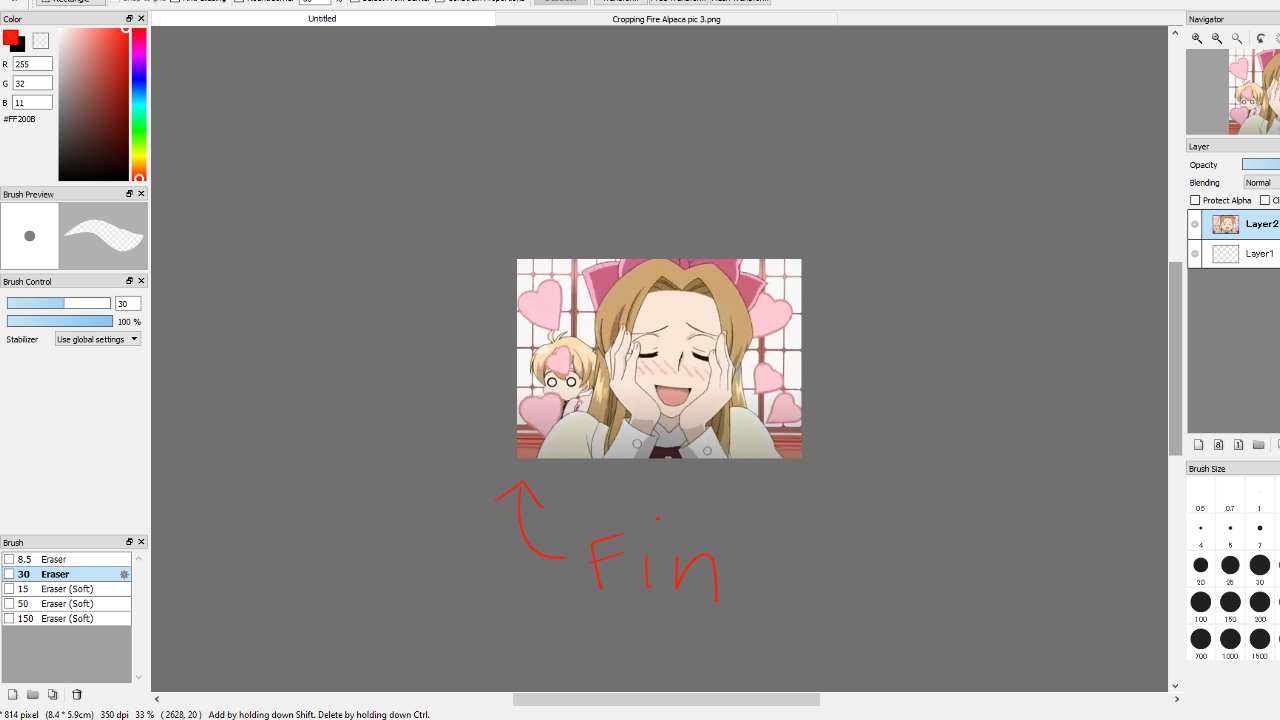Image resolution: width=1280 pixels, height=720 pixels.
Task: Float the Color panel
Action: (x=129, y=19)
